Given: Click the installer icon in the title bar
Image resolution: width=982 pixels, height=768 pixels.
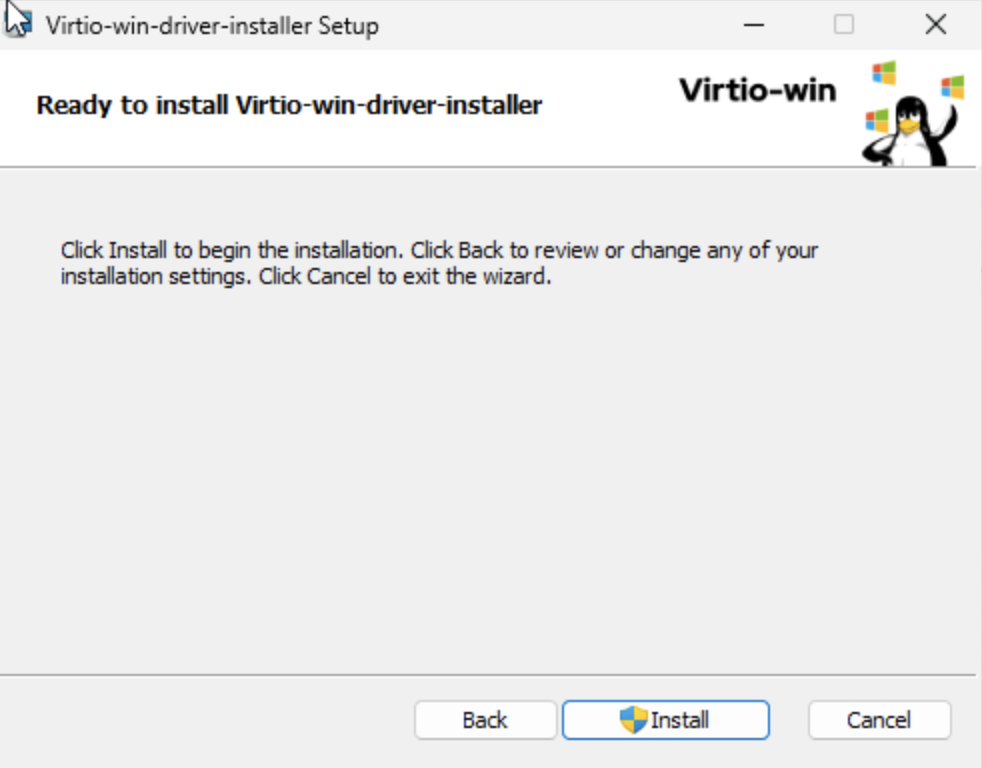Looking at the screenshot, I should pyautogui.click(x=20, y=24).
